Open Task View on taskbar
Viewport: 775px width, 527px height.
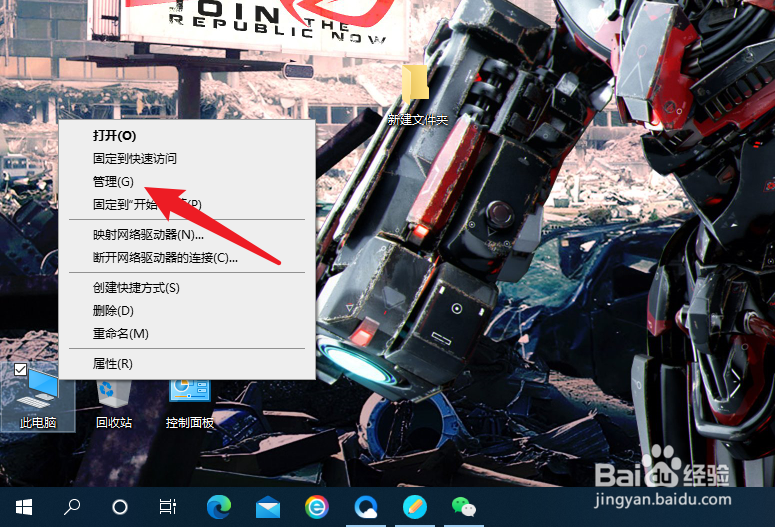168,507
